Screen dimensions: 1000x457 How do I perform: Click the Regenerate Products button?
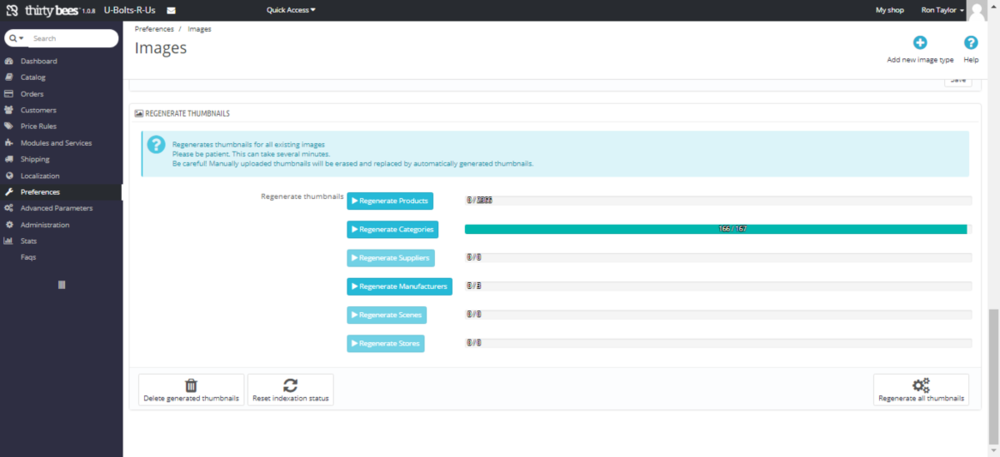coord(390,201)
